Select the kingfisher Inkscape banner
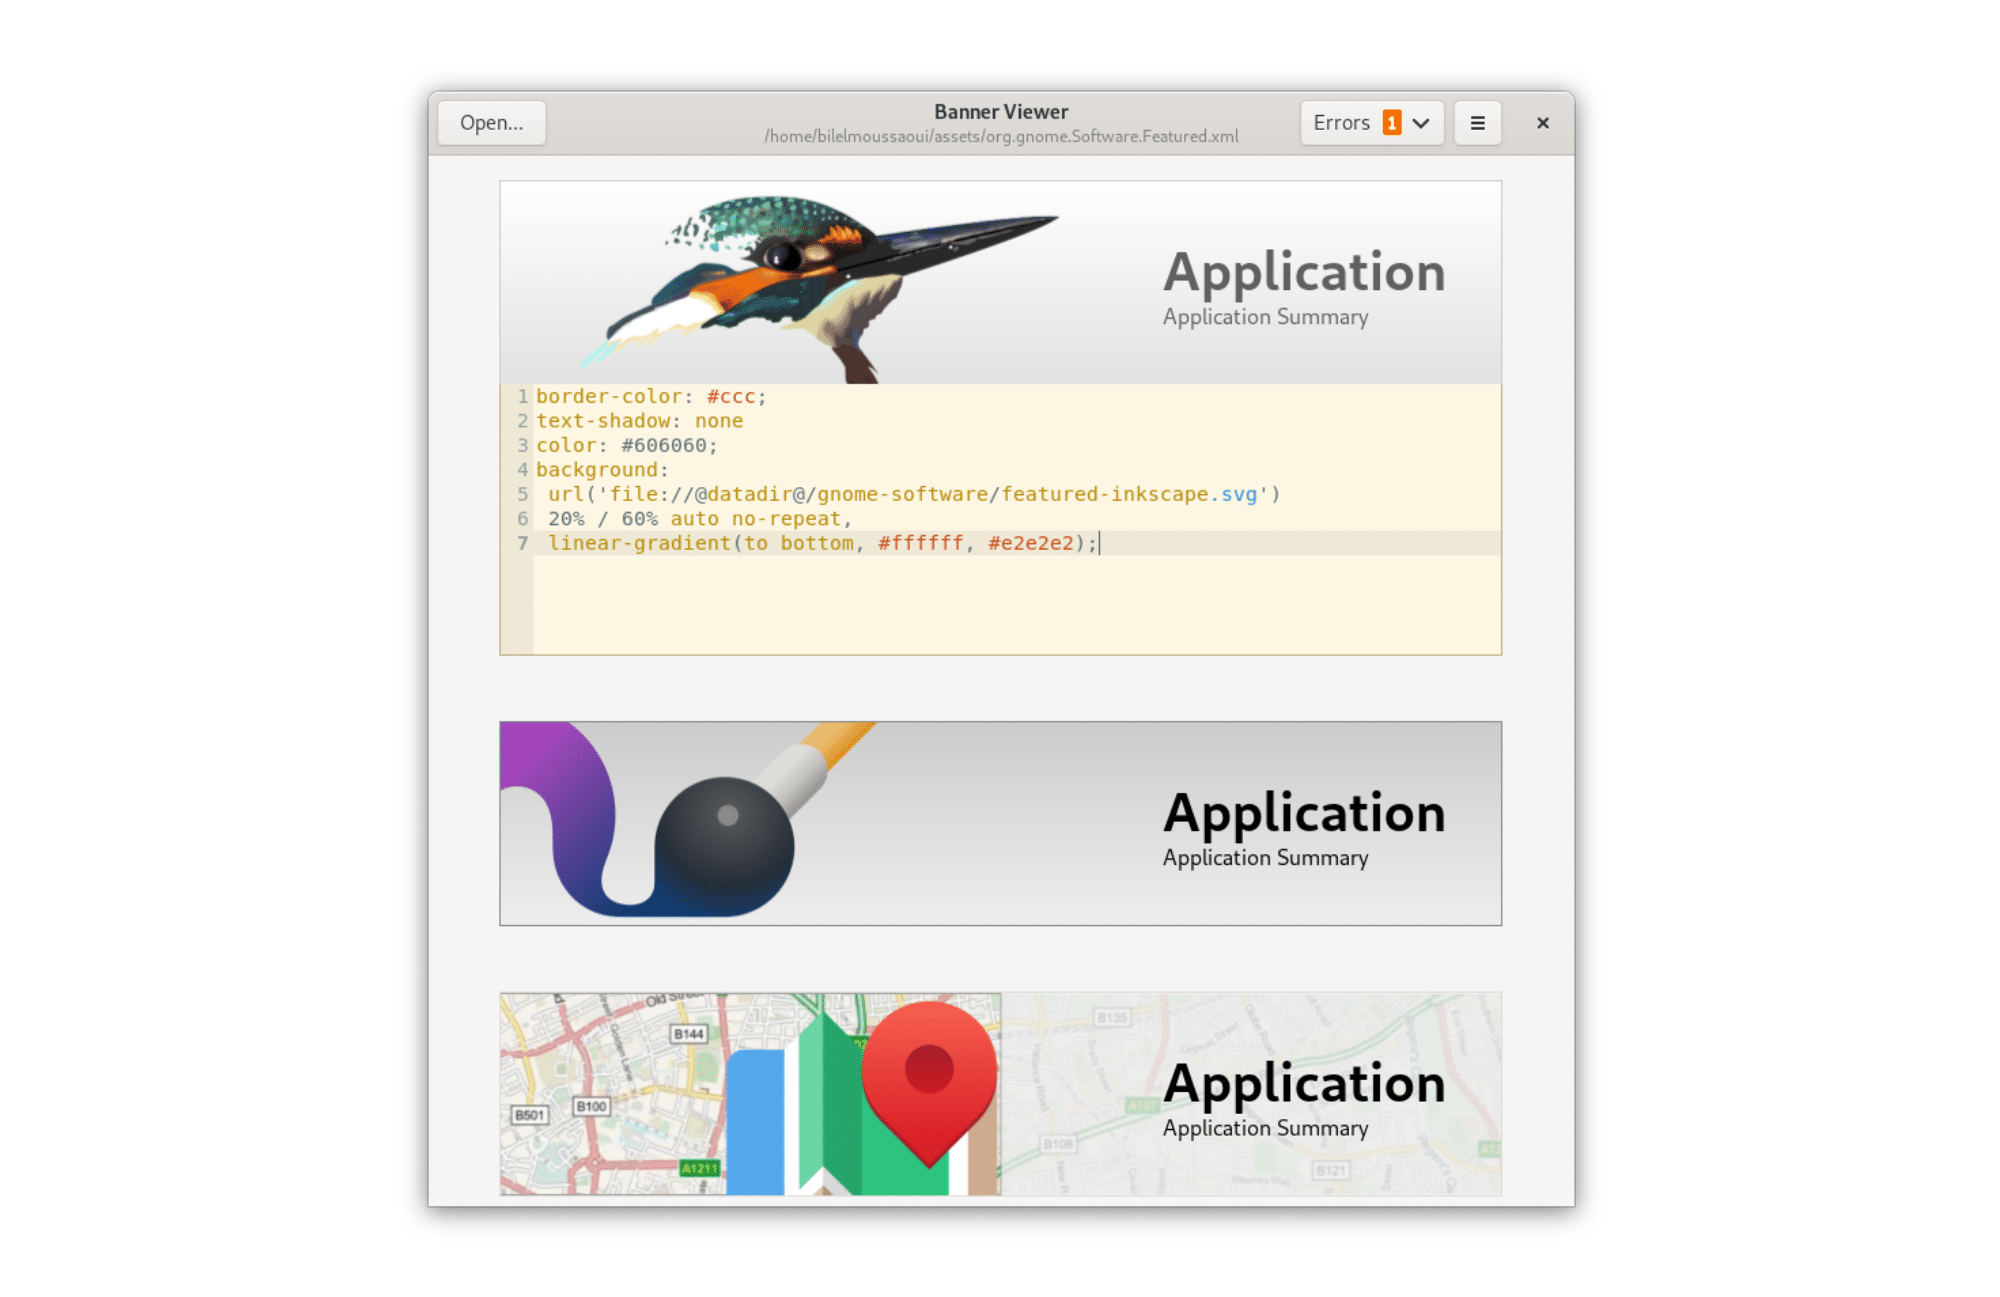The width and height of the screenshot is (2000, 1297). (1000, 282)
